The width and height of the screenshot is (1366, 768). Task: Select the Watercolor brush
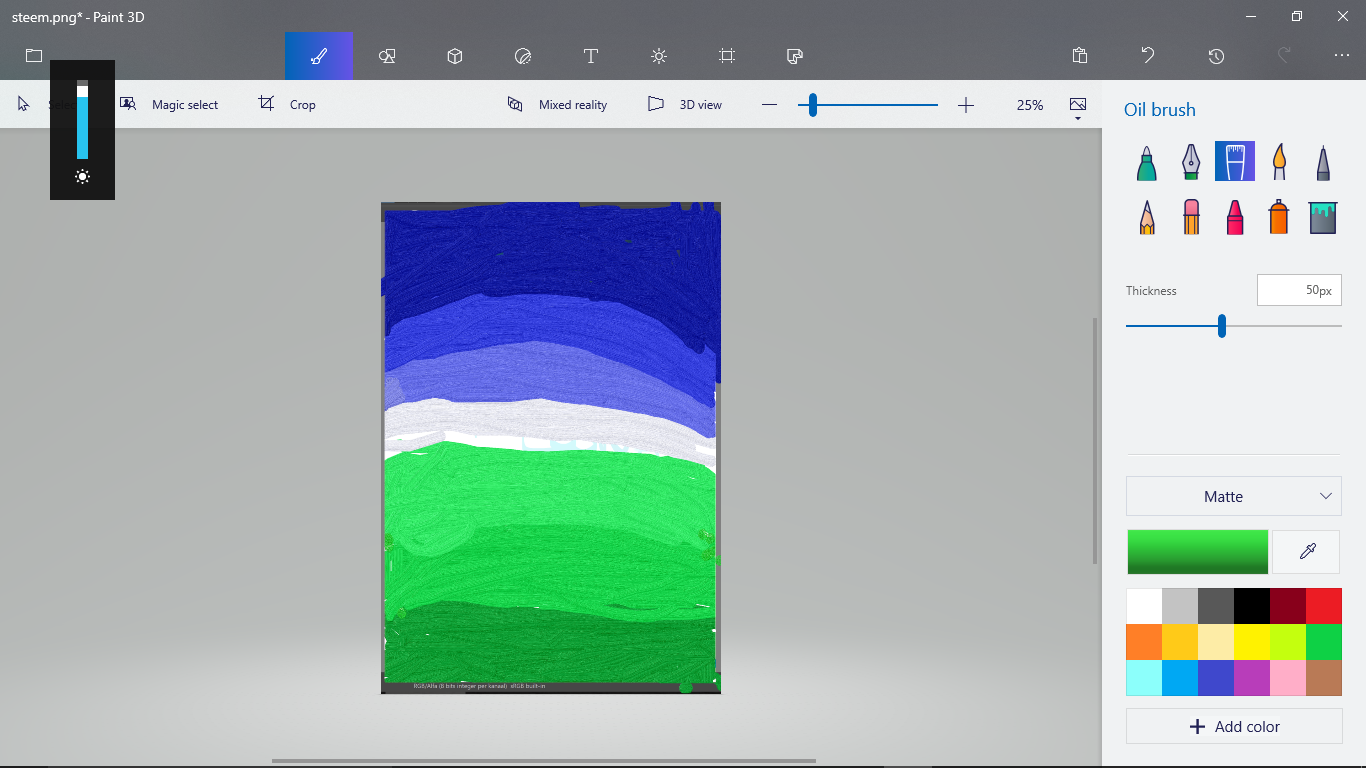point(1279,161)
